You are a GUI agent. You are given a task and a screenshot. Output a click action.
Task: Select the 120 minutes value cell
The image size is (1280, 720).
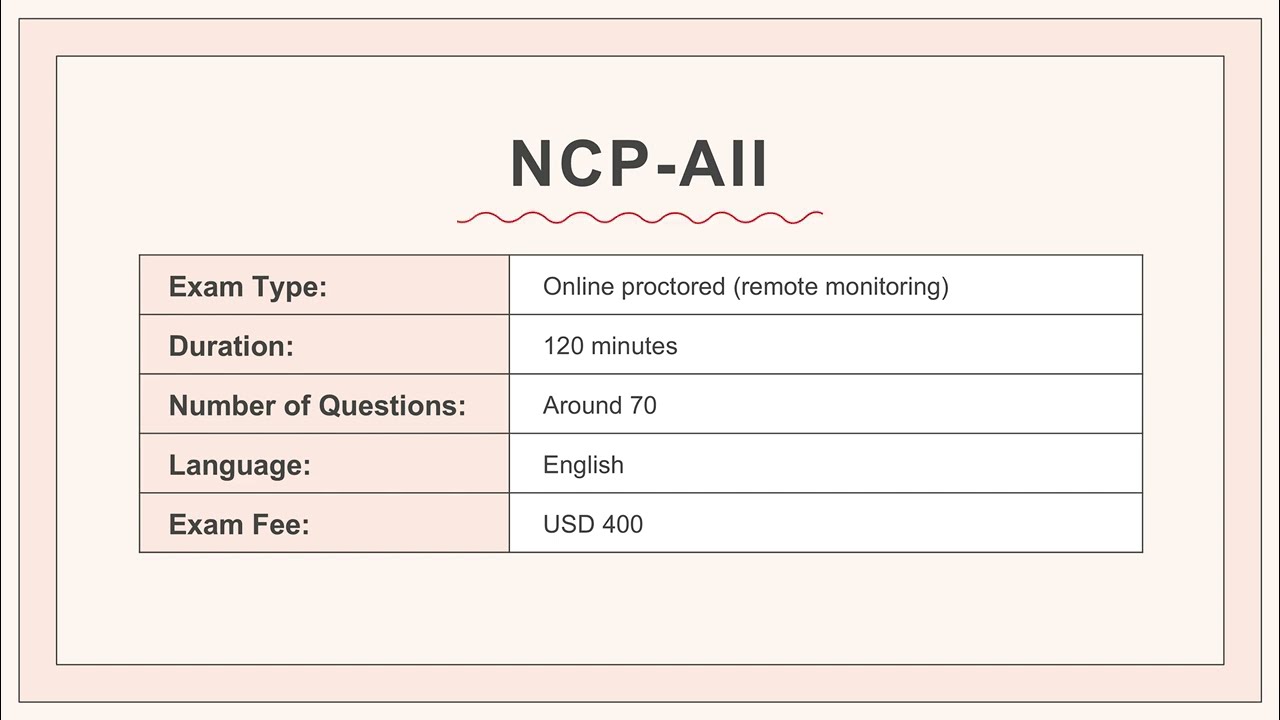point(826,345)
